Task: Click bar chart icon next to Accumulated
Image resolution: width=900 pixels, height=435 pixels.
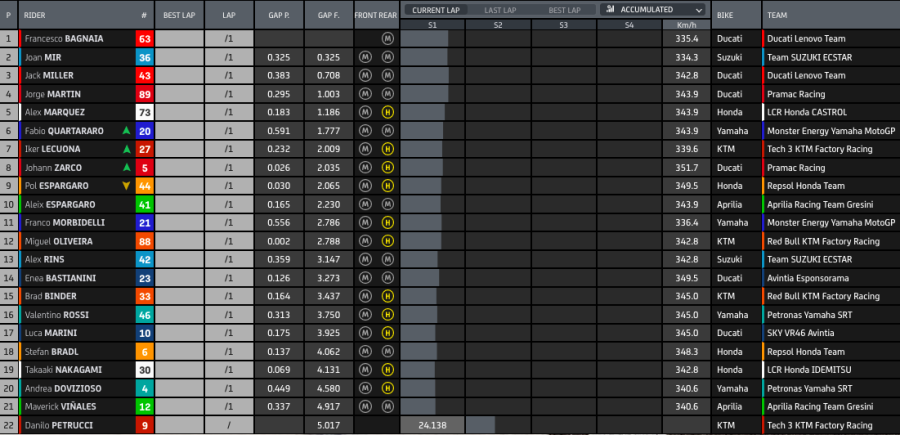Action: (609, 9)
